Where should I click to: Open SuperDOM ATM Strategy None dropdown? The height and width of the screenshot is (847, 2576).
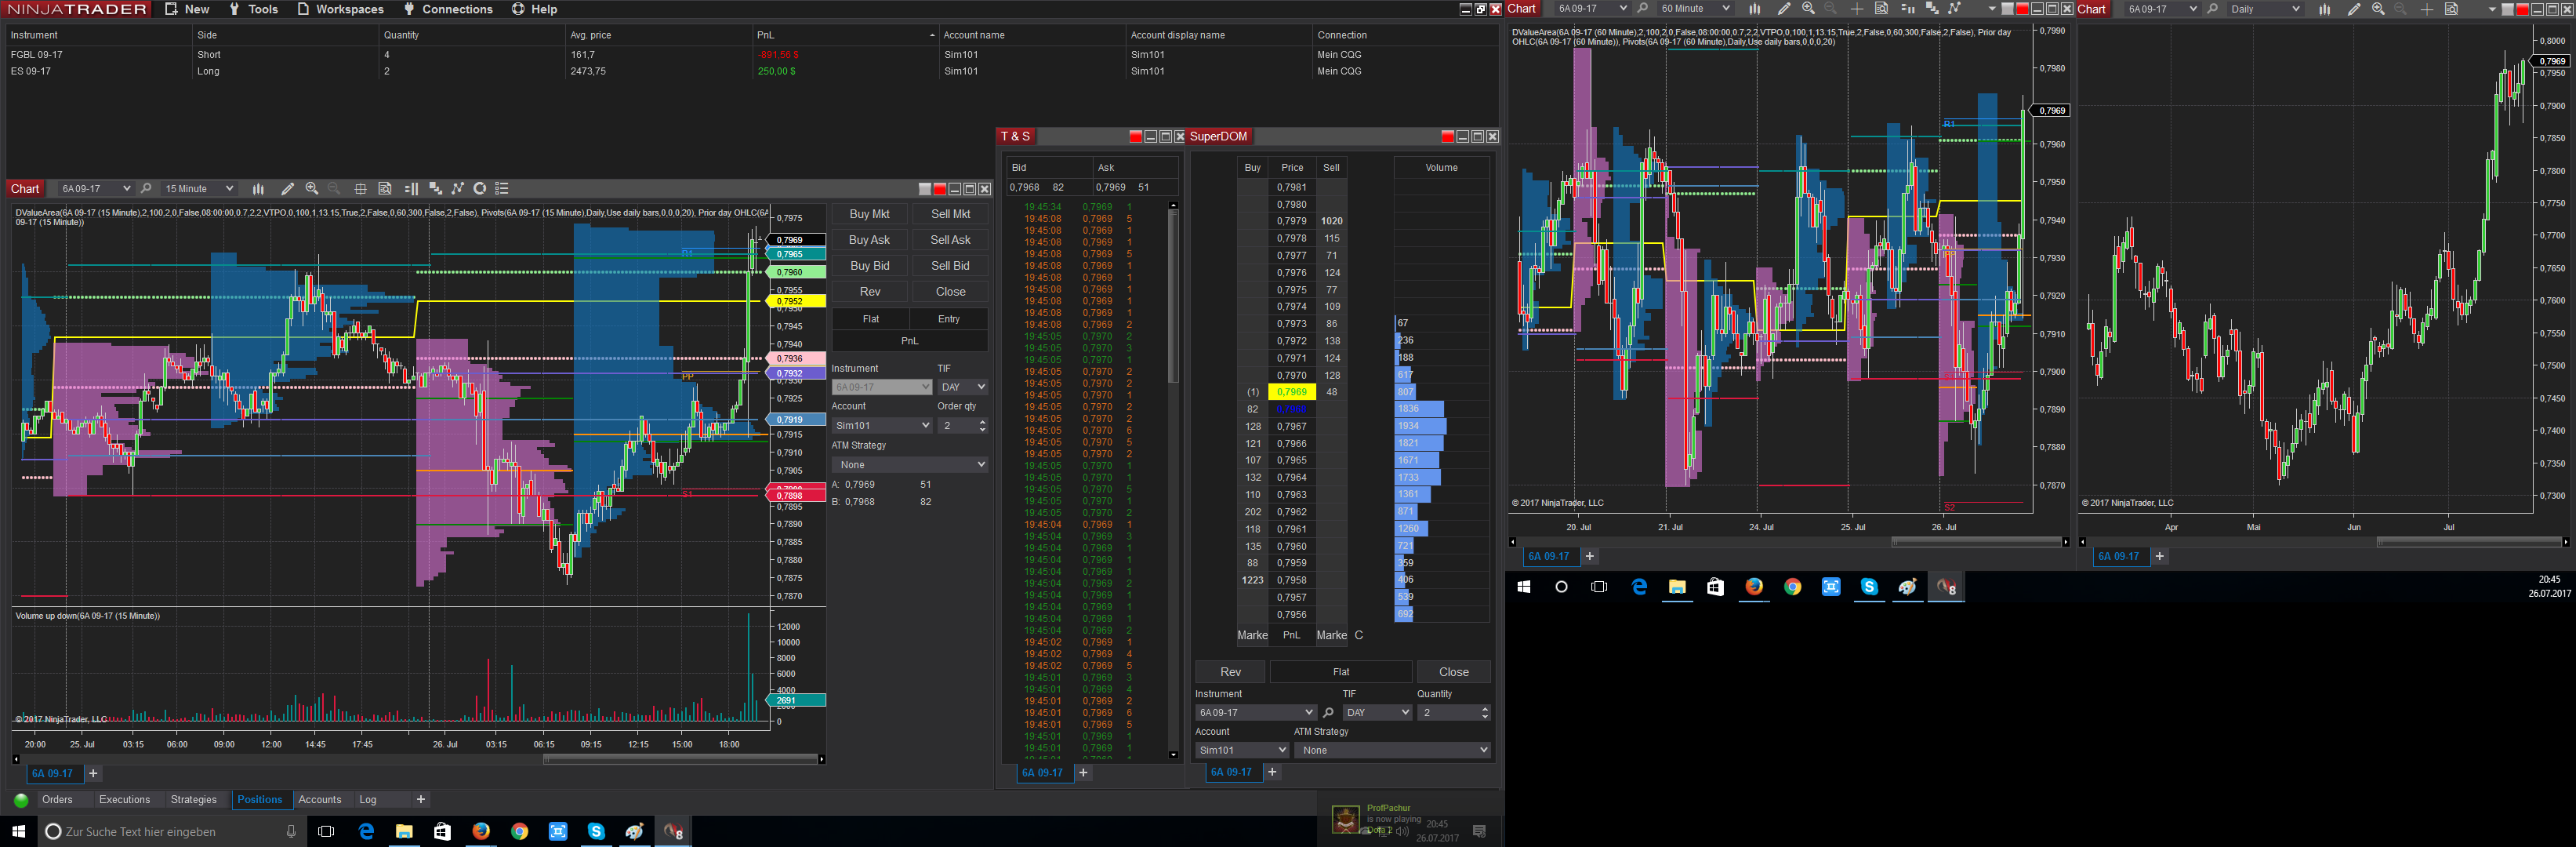click(1392, 751)
